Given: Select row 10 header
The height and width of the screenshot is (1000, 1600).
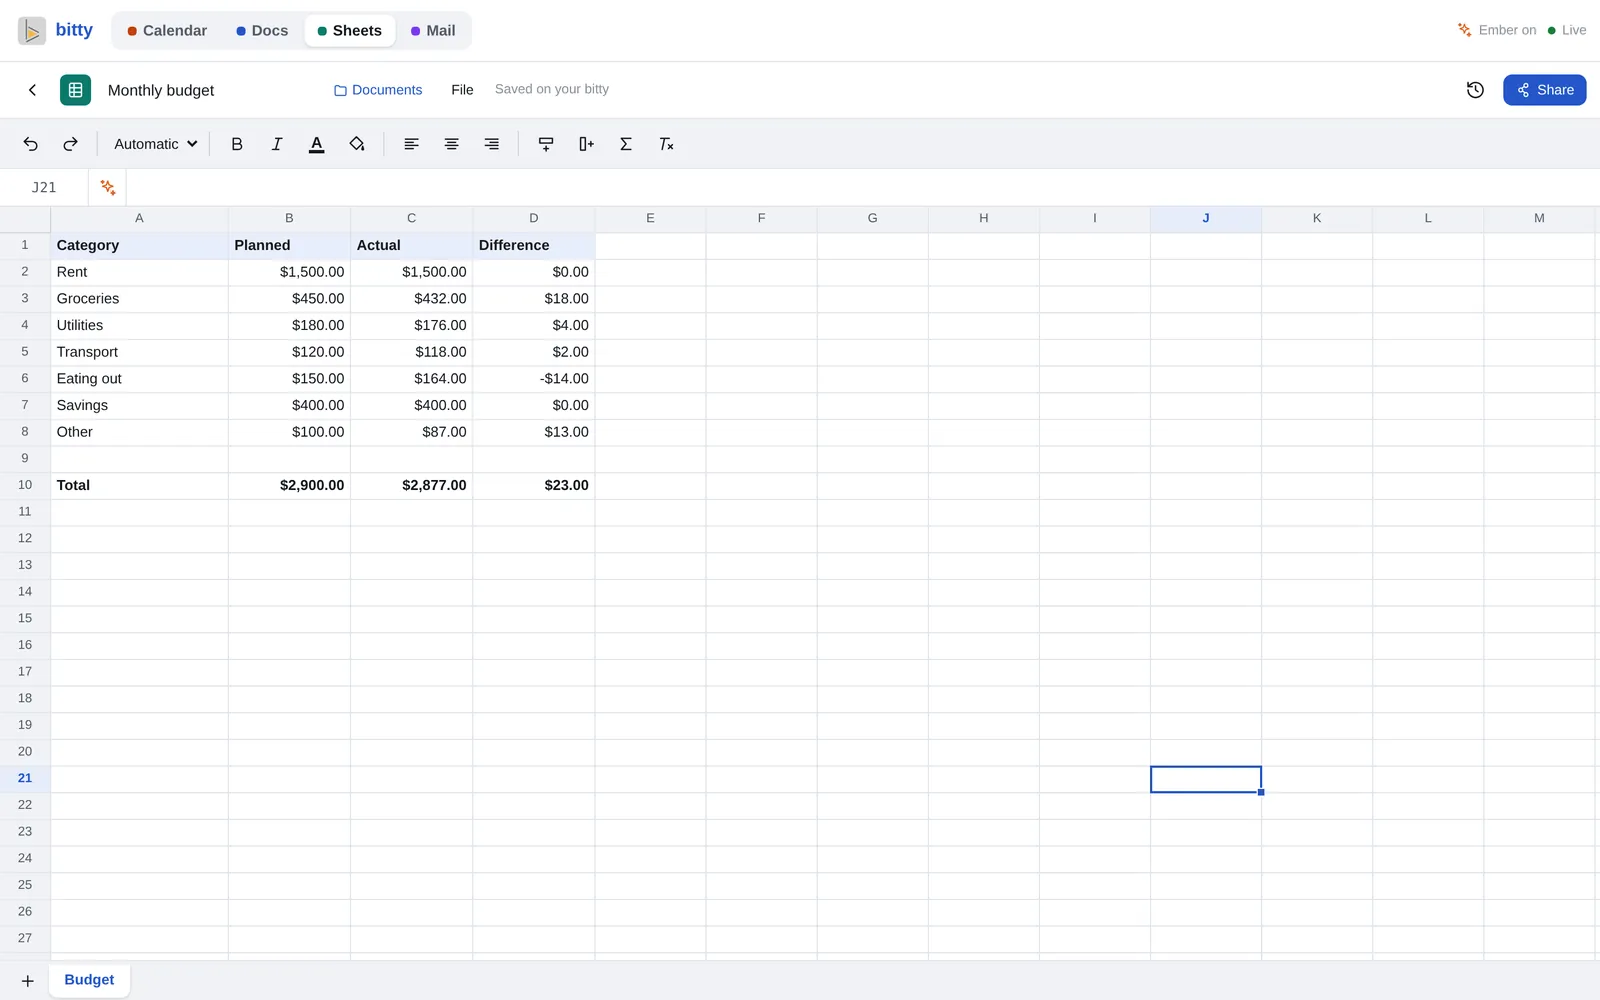Looking at the screenshot, I should (x=25, y=485).
